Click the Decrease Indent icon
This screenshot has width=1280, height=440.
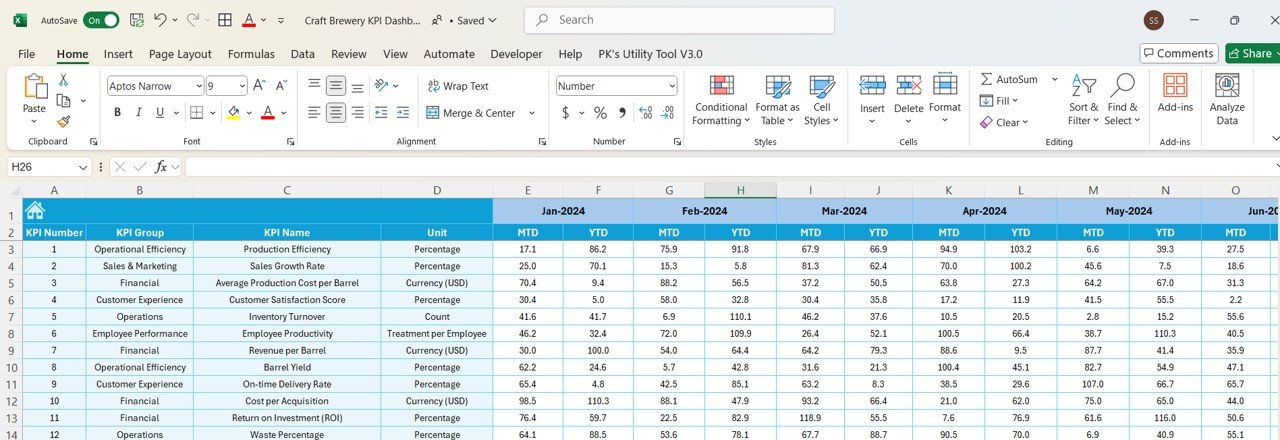(x=380, y=113)
